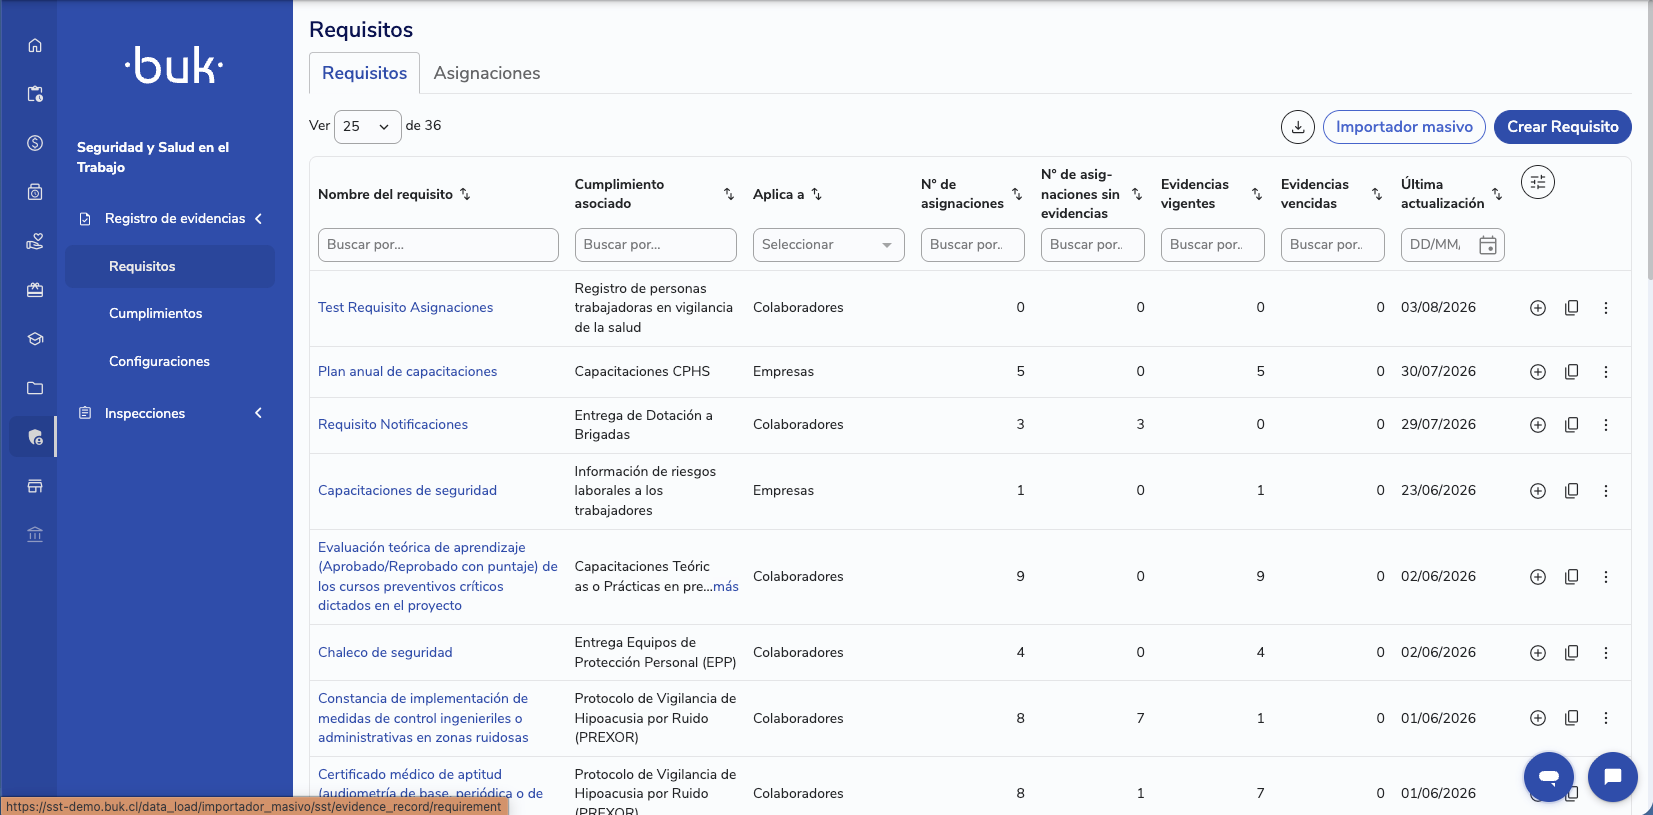The image size is (1653, 815).
Task: Open the time clock attendance icon
Action: click(35, 192)
